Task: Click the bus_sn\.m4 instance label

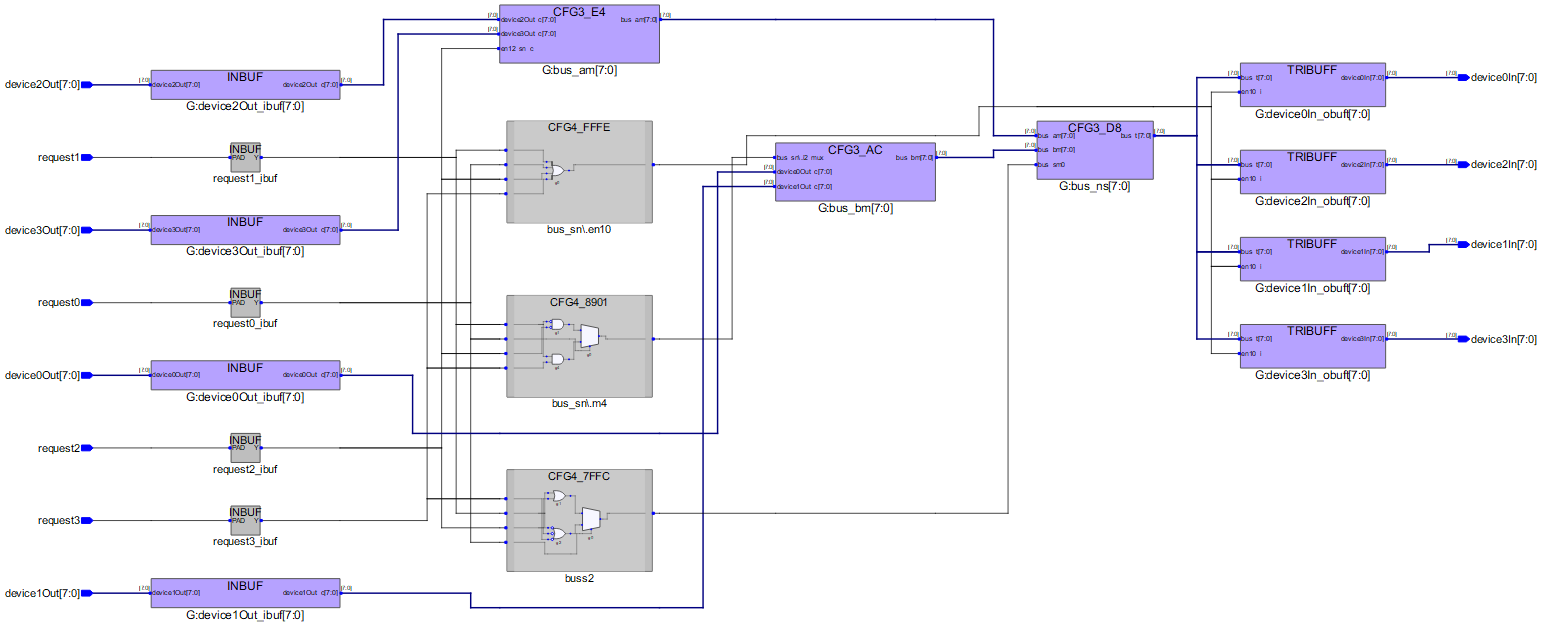Action: coord(580,404)
